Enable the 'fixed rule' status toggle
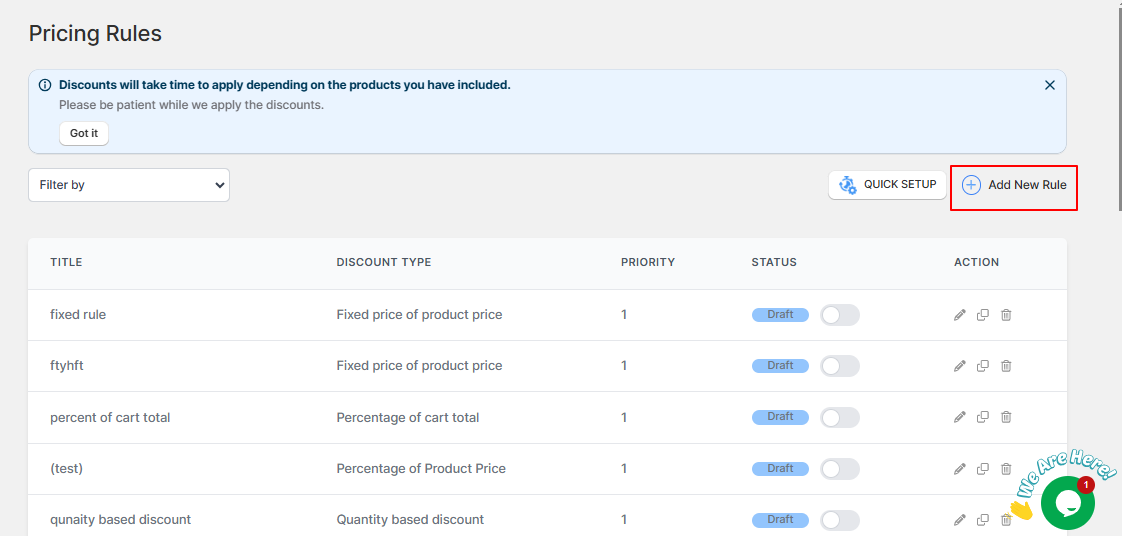 pos(839,315)
